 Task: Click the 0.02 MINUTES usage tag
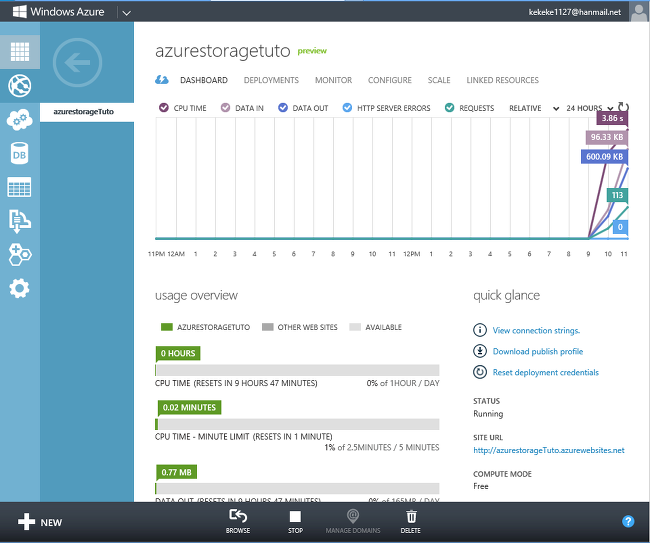(x=189, y=407)
